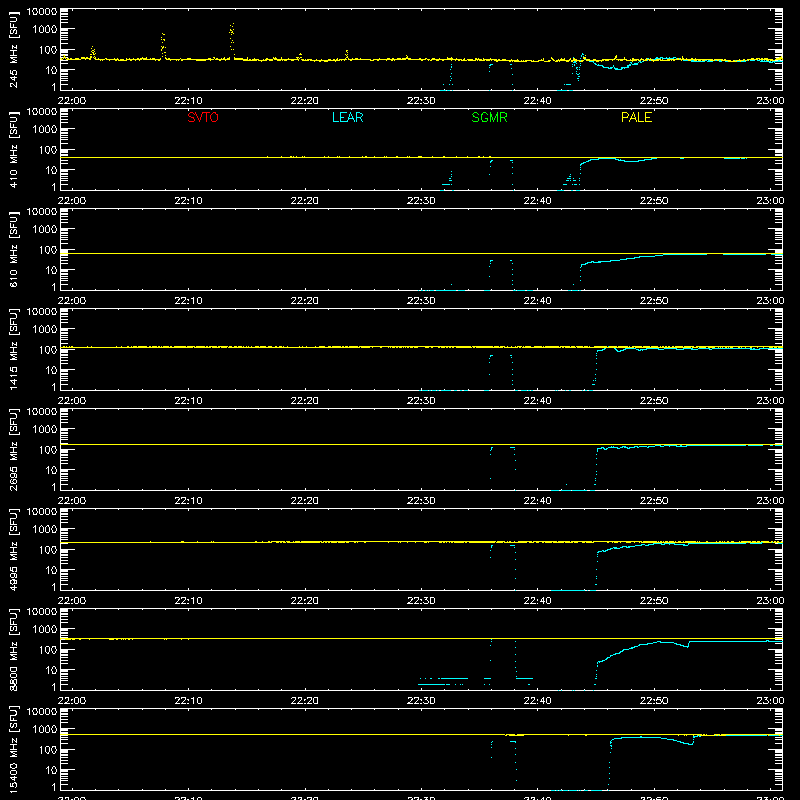The image size is (800, 800).
Task: Click the 22:20 time label under 2695 MHz plot
Action: (x=305, y=501)
